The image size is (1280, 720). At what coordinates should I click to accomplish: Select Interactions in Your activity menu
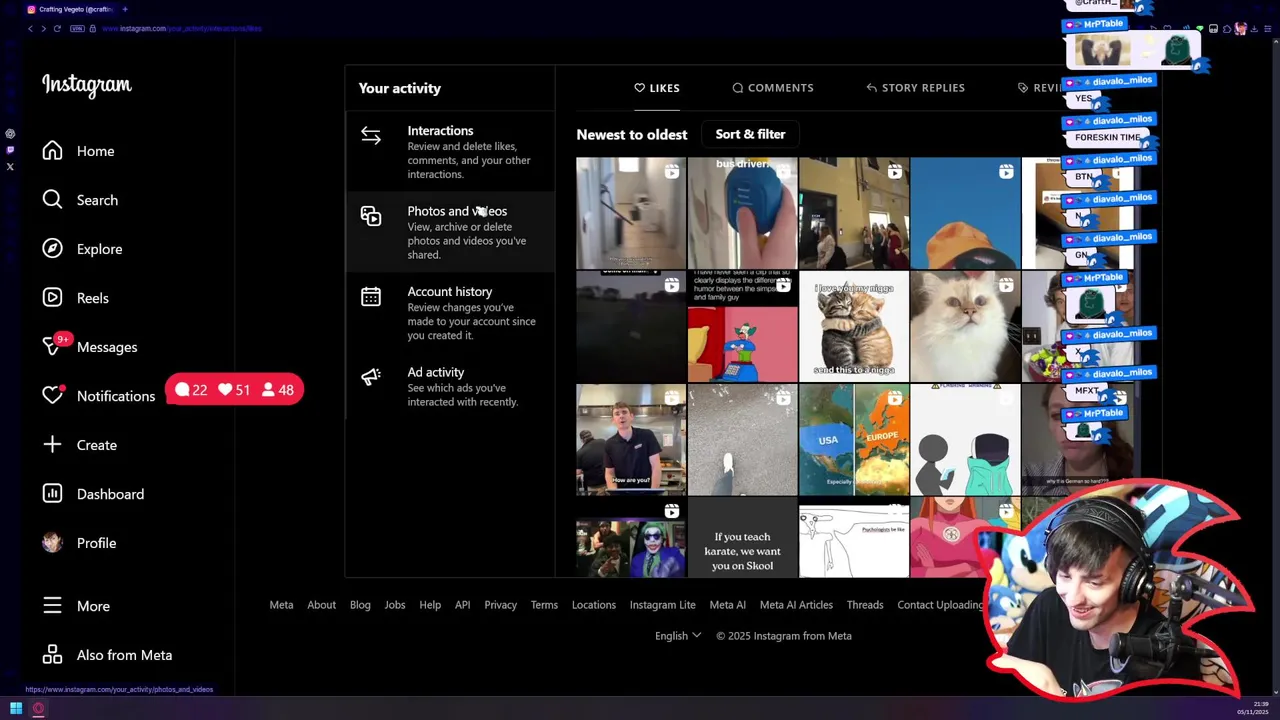coord(449,151)
